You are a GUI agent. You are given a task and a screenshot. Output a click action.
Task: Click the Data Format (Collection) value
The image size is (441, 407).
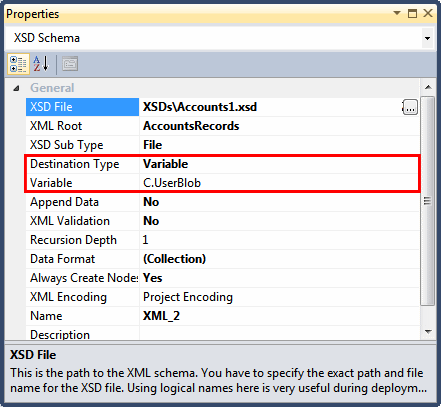pos(174,259)
